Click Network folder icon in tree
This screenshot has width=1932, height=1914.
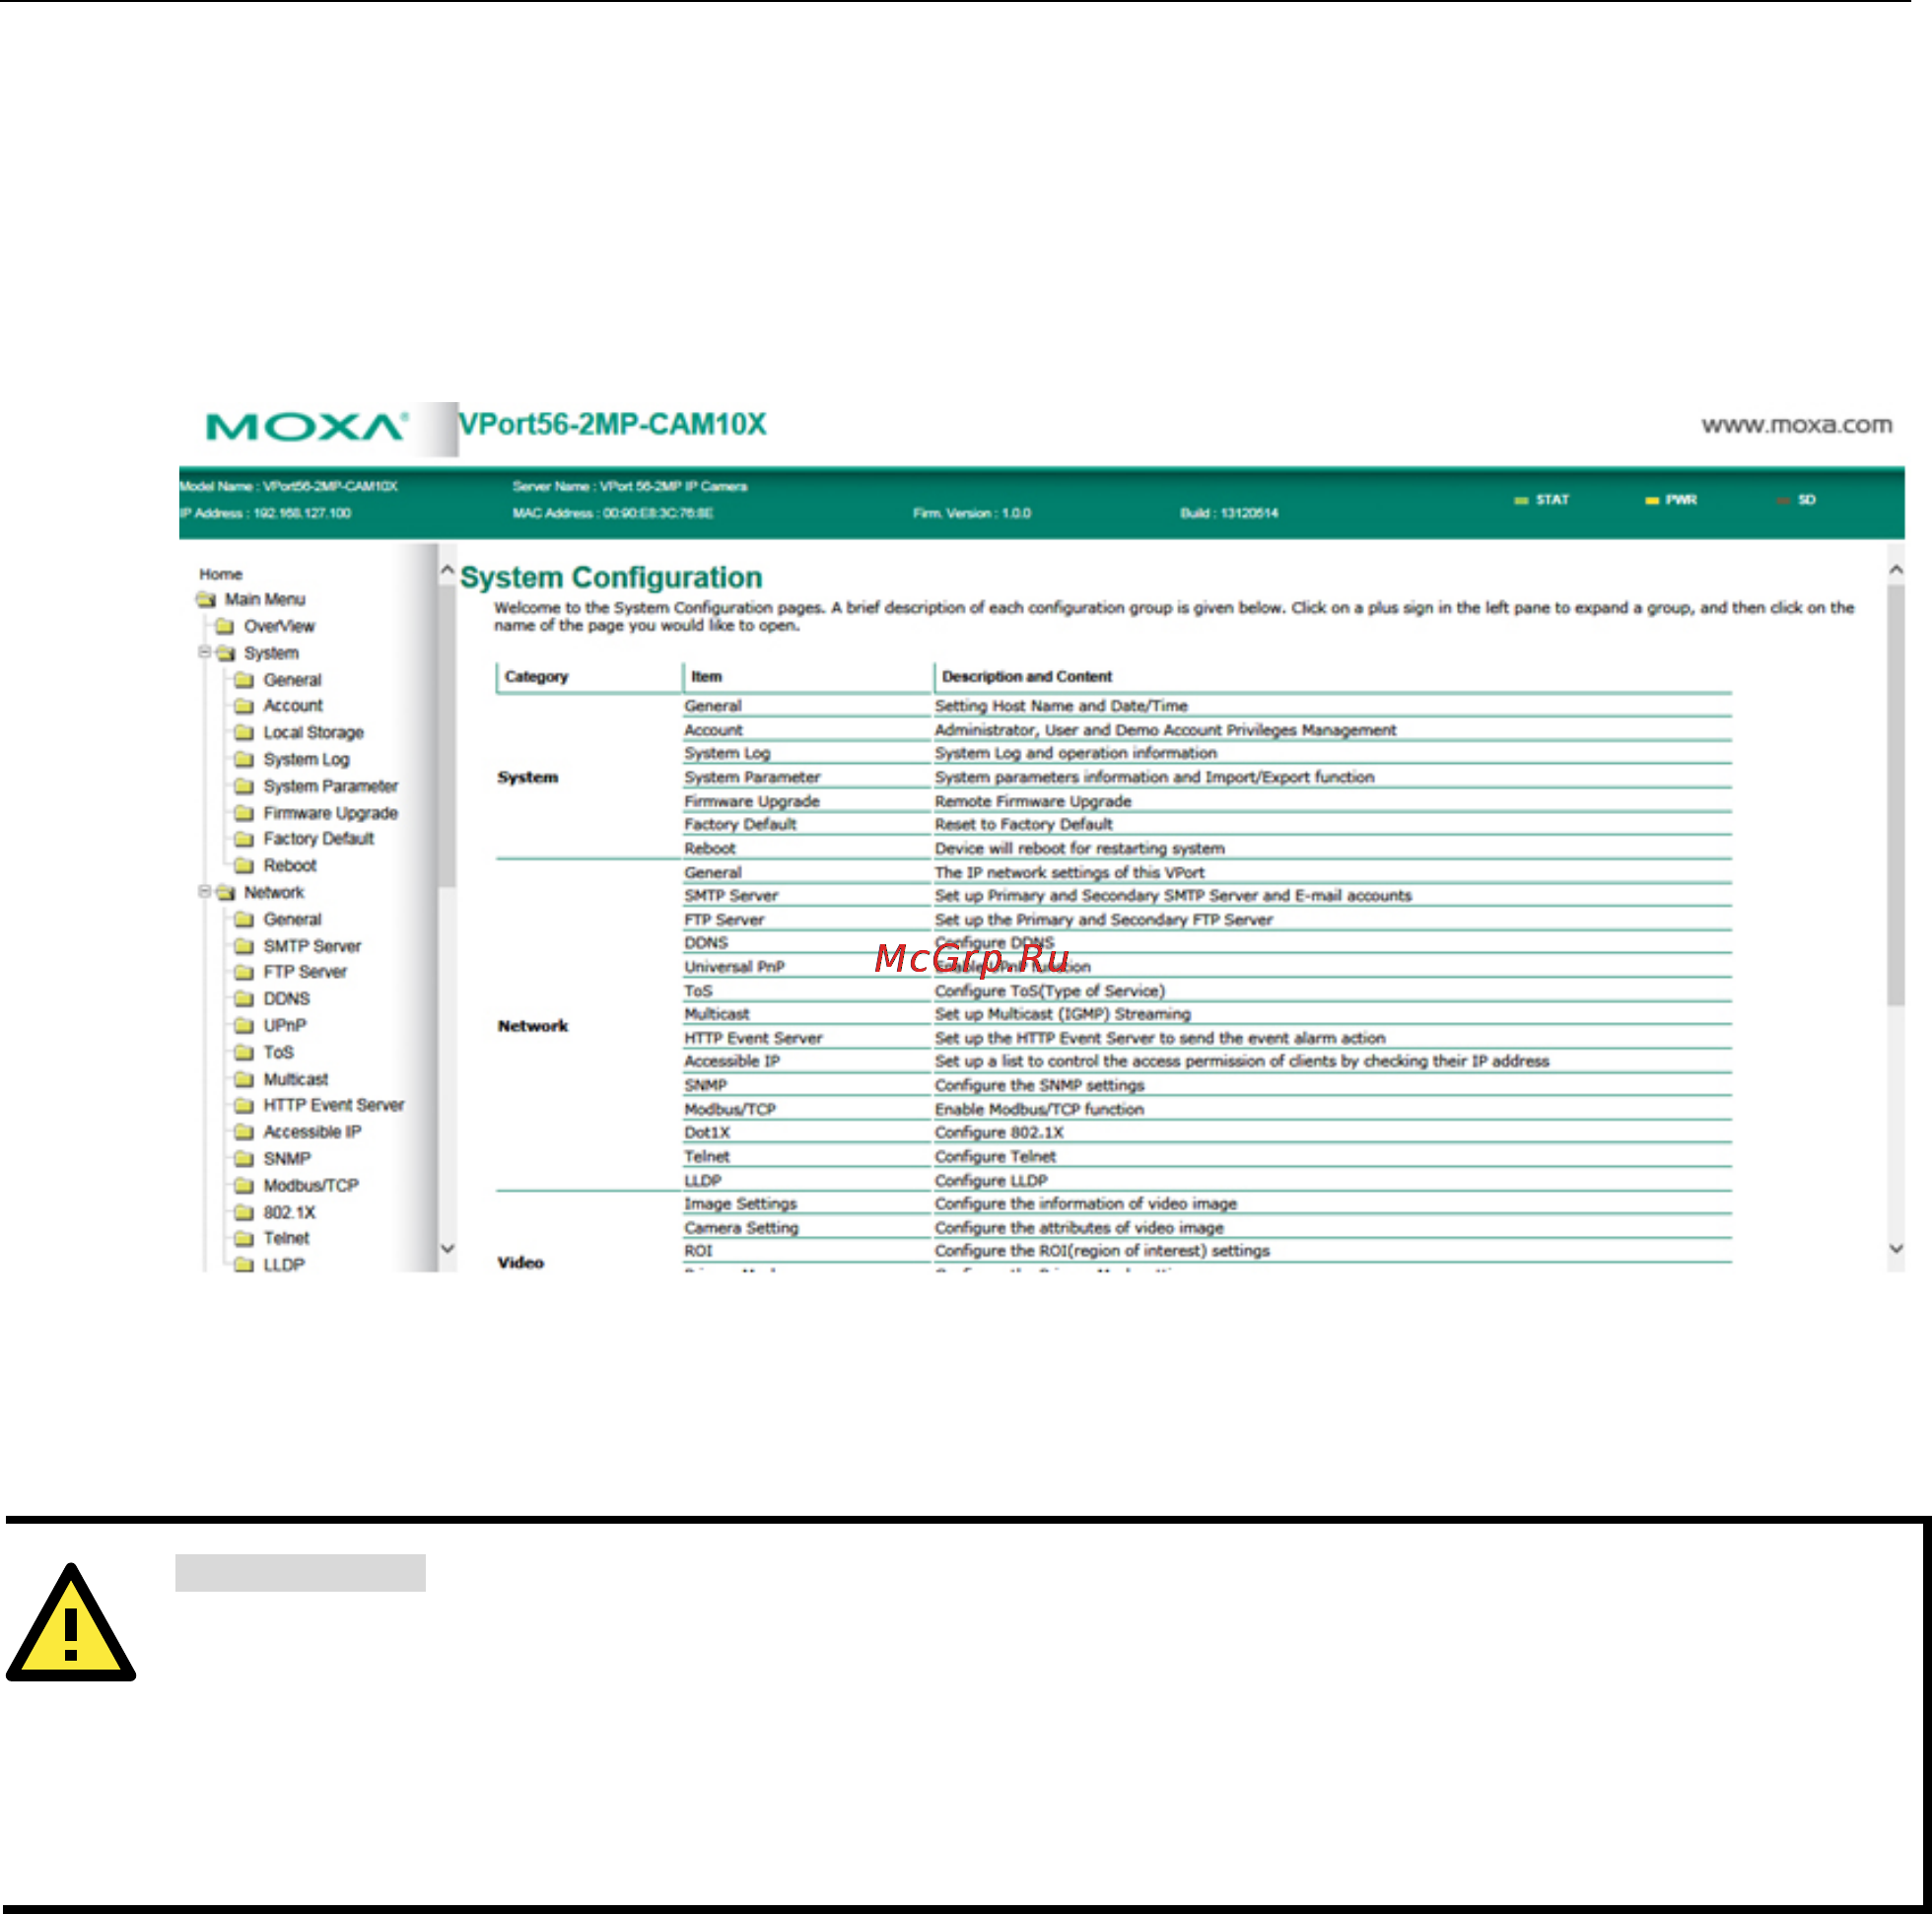coord(225,892)
